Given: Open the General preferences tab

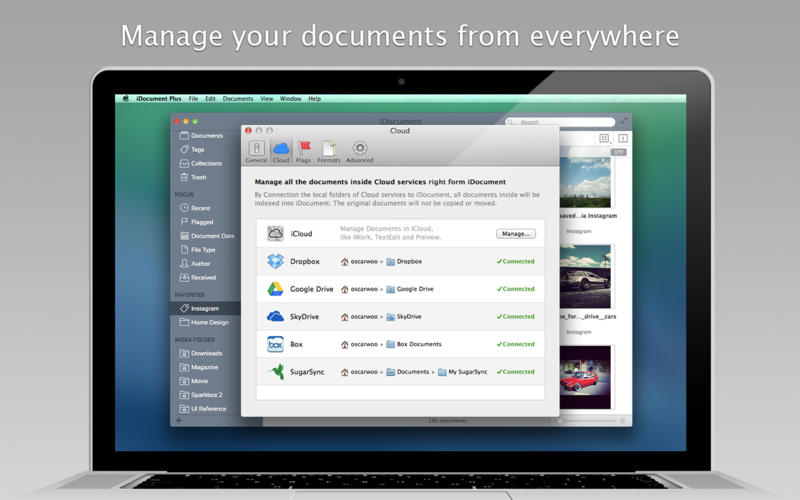Looking at the screenshot, I should click(256, 152).
